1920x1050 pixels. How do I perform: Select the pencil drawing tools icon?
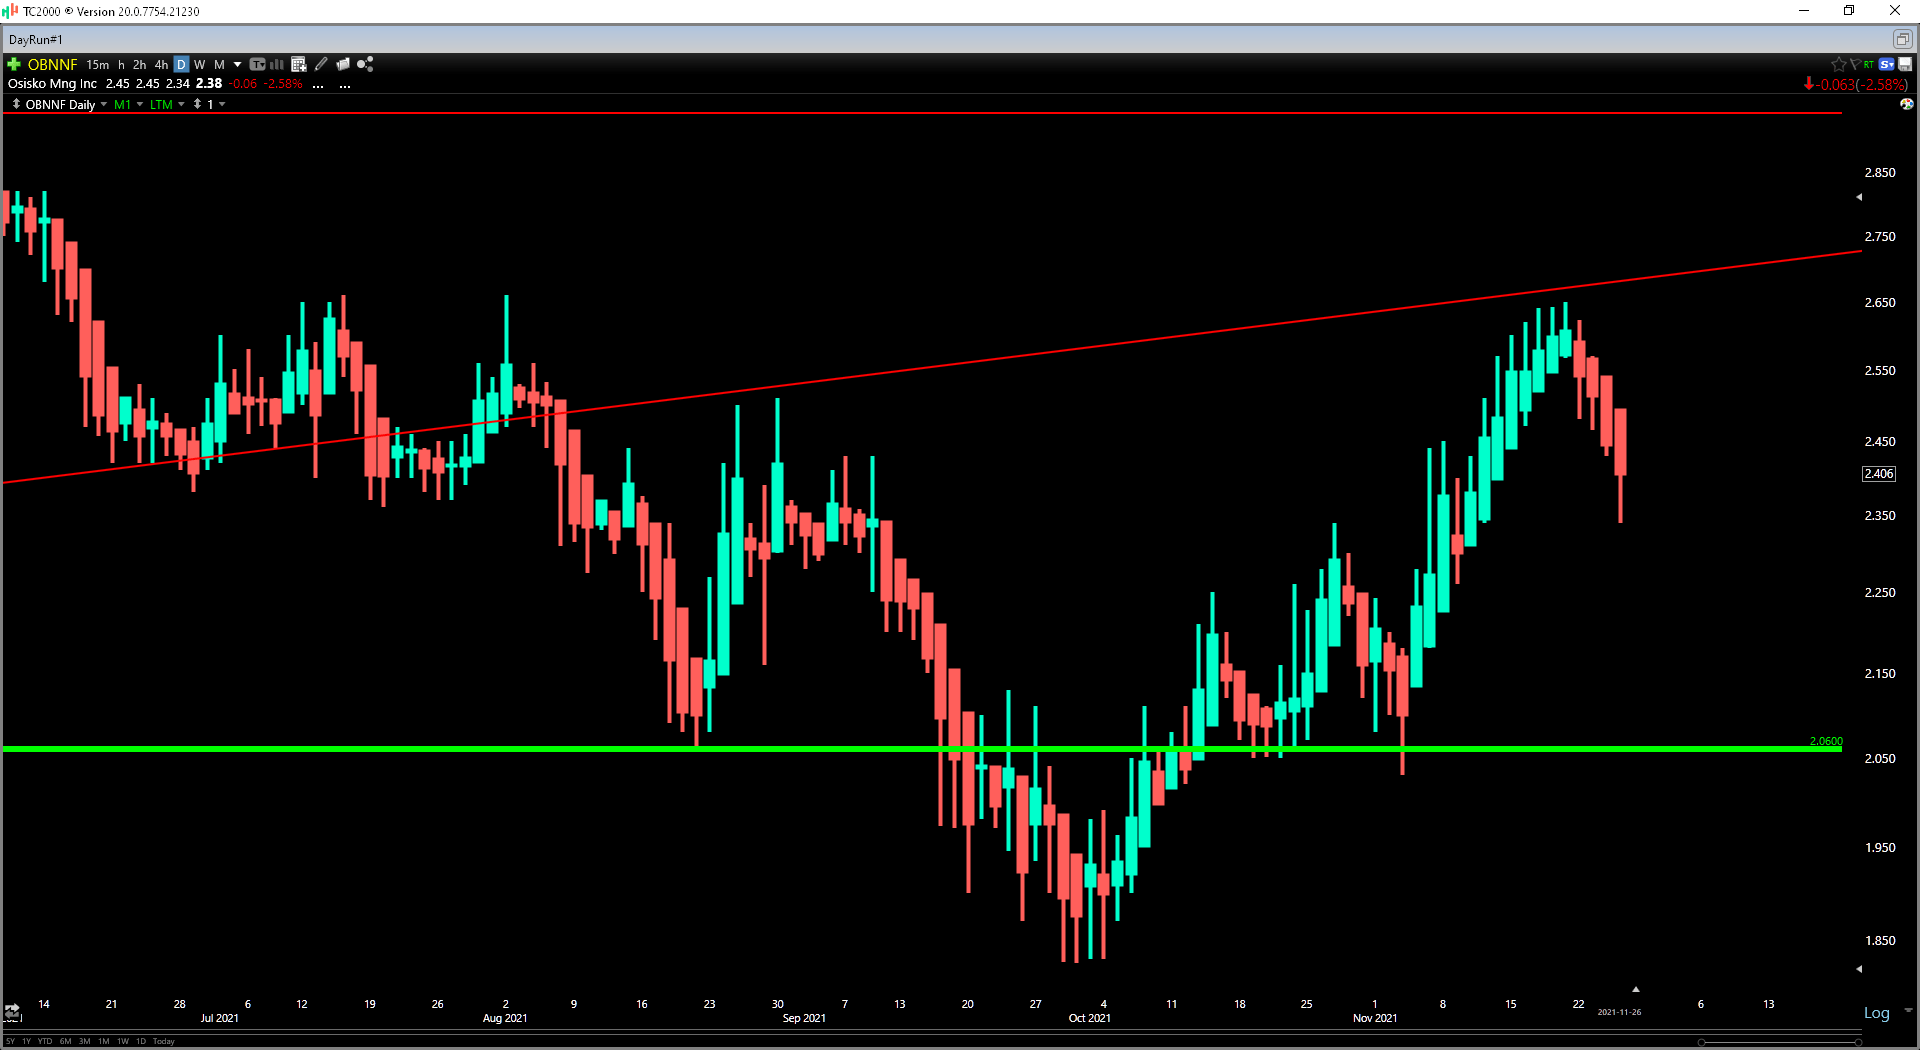(321, 64)
